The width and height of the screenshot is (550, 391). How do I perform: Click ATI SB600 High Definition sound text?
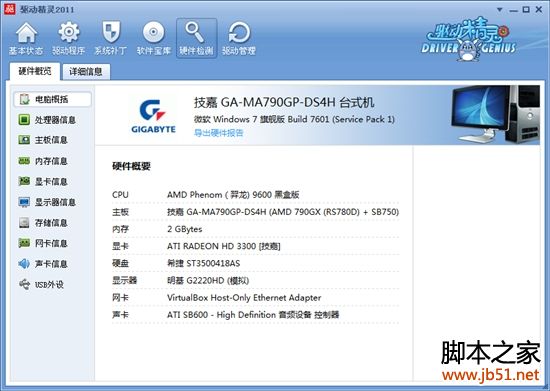(253, 315)
